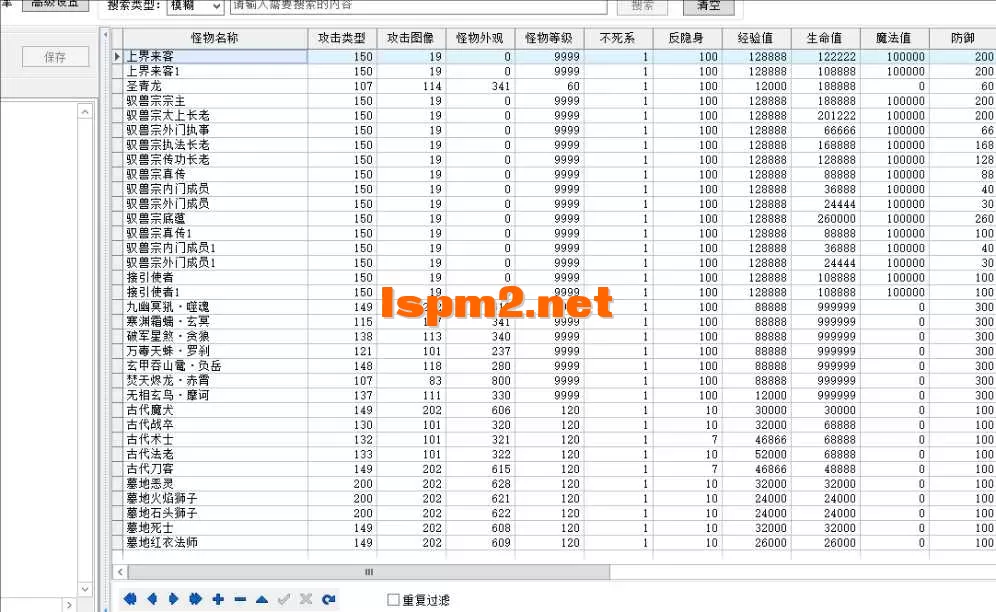Delete the current record with the minus icon
This screenshot has width=996, height=612.
pyautogui.click(x=240, y=599)
